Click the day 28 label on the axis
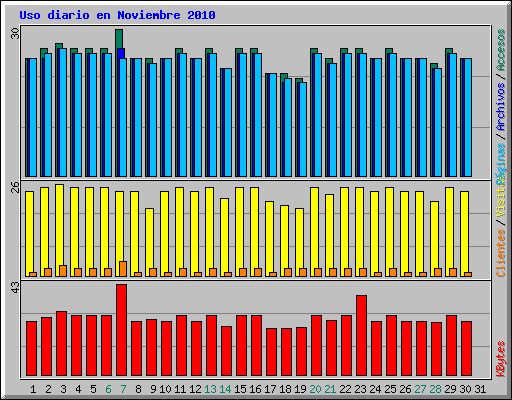 pos(435,389)
